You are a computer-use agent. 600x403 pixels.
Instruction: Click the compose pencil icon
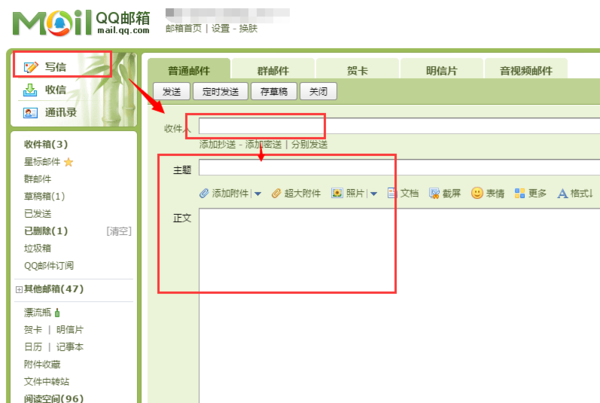pyautogui.click(x=31, y=67)
